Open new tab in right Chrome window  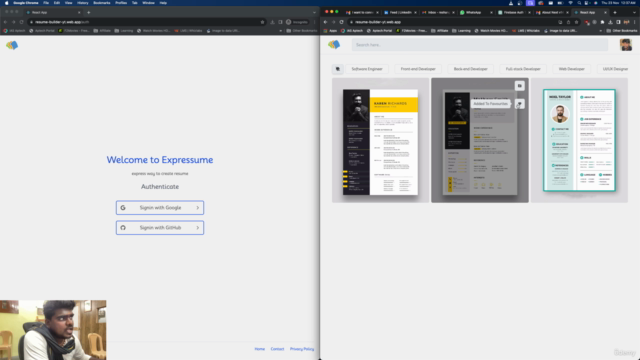[615, 13]
